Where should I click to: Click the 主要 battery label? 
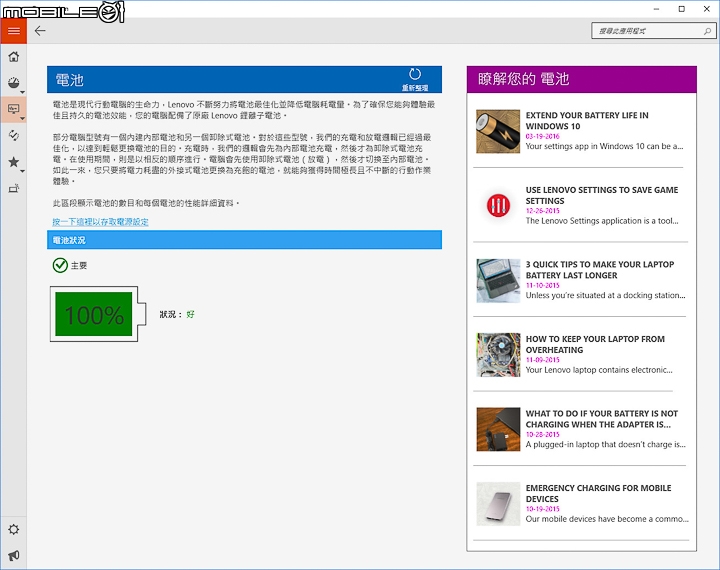[x=79, y=265]
